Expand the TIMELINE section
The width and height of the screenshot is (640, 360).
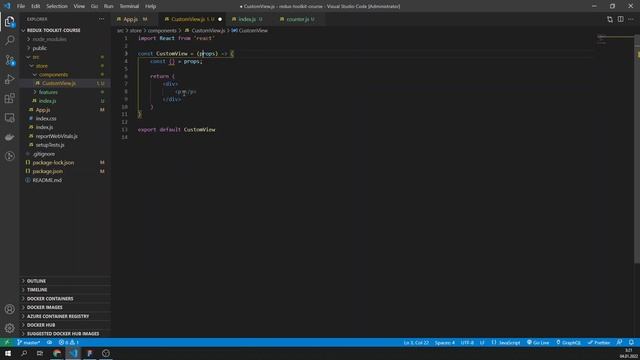[65, 290]
